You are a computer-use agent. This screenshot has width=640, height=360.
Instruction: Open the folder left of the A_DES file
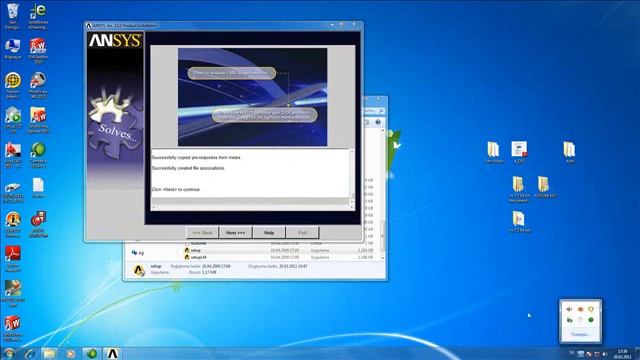pyautogui.click(x=494, y=152)
